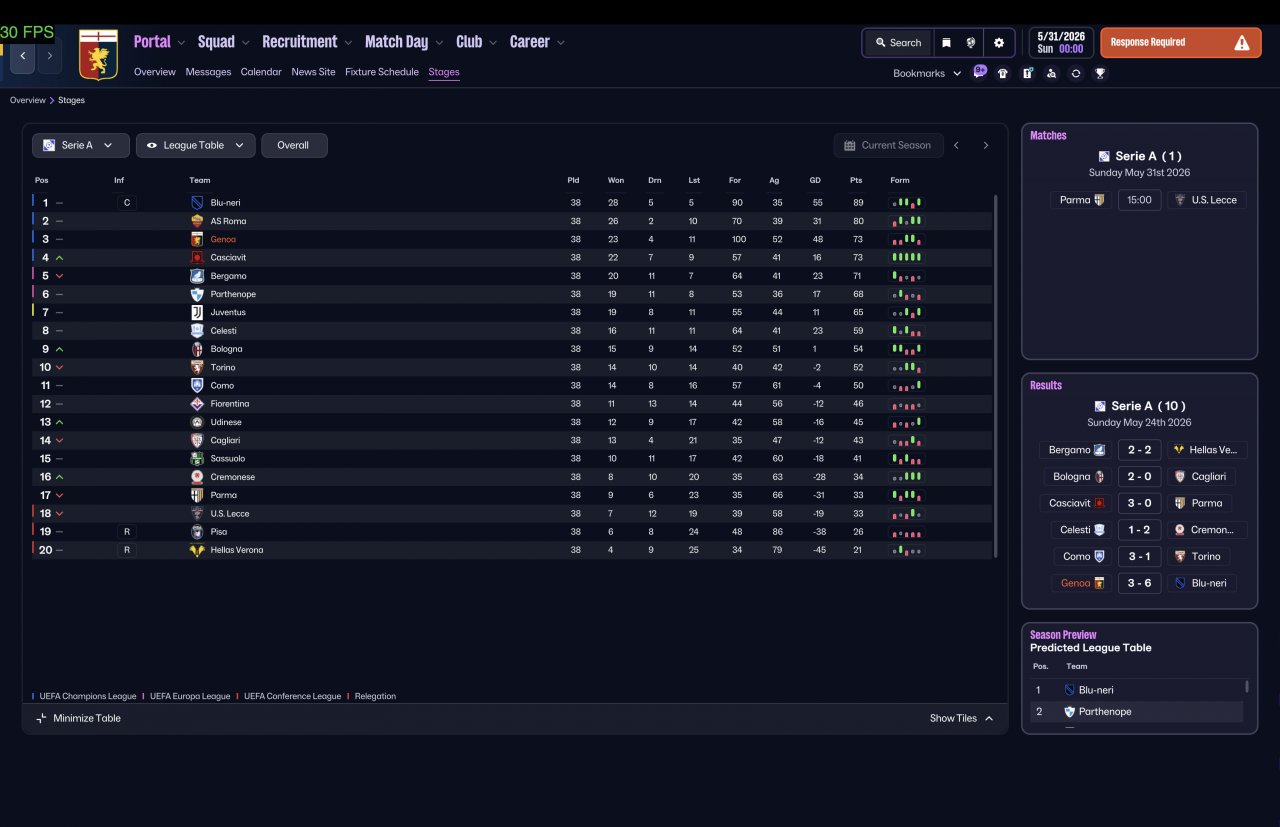Viewport: 1280px width, 827px height.
Task: Click Overview in the breadcrumb
Action: (x=28, y=100)
